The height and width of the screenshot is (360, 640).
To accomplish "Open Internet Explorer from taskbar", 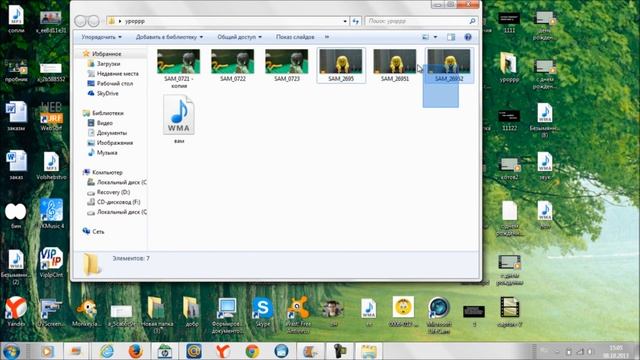I will click(x=107, y=351).
